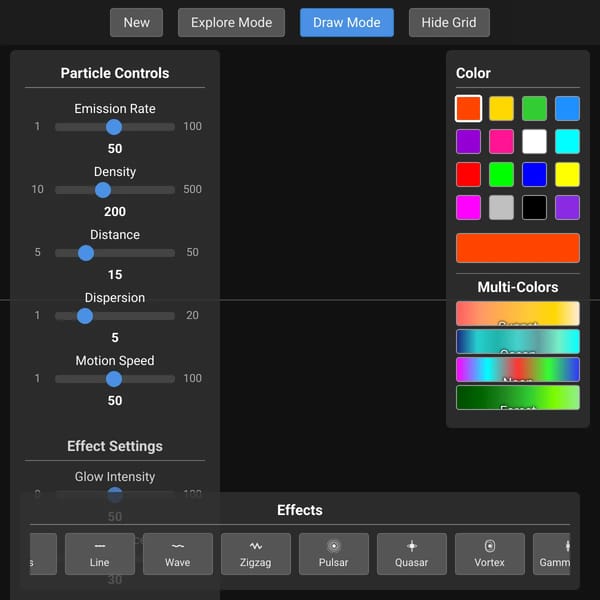Click the Glow Intensity label
The width and height of the screenshot is (600, 600).
[115, 477]
